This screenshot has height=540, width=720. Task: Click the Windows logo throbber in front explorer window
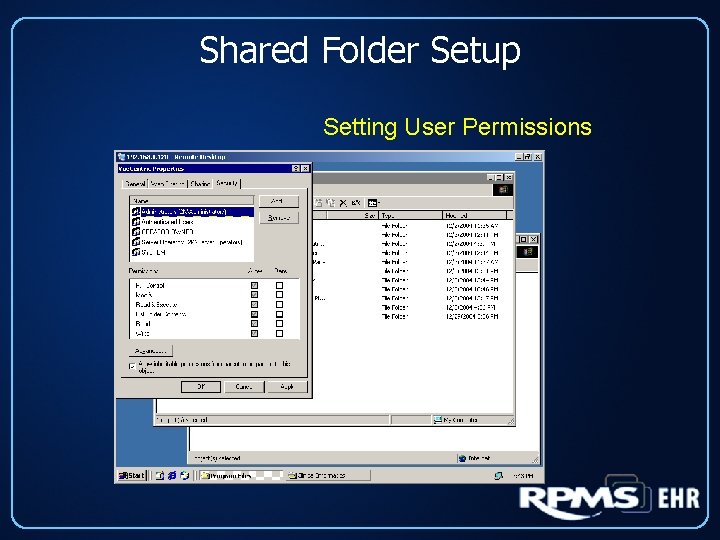click(x=503, y=190)
